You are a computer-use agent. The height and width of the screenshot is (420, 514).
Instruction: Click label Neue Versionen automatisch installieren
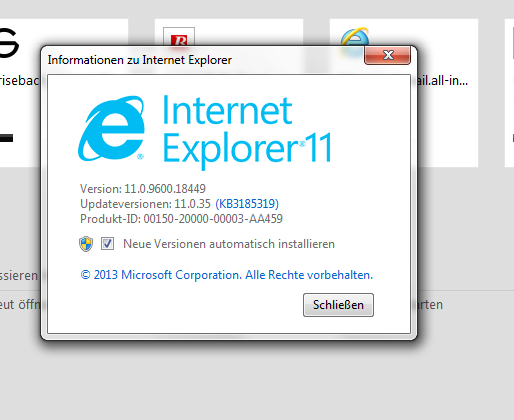pos(229,244)
